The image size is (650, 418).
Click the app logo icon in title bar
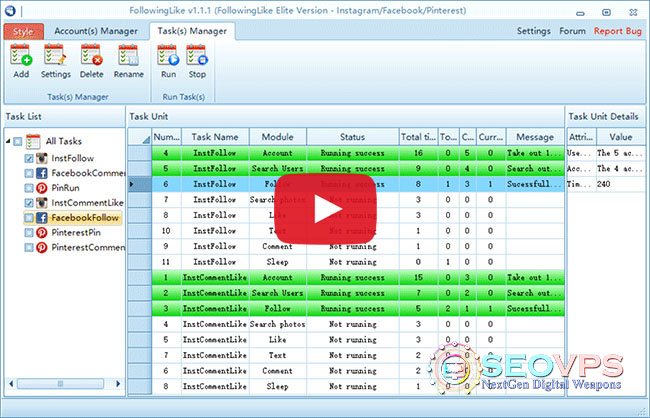(10, 11)
